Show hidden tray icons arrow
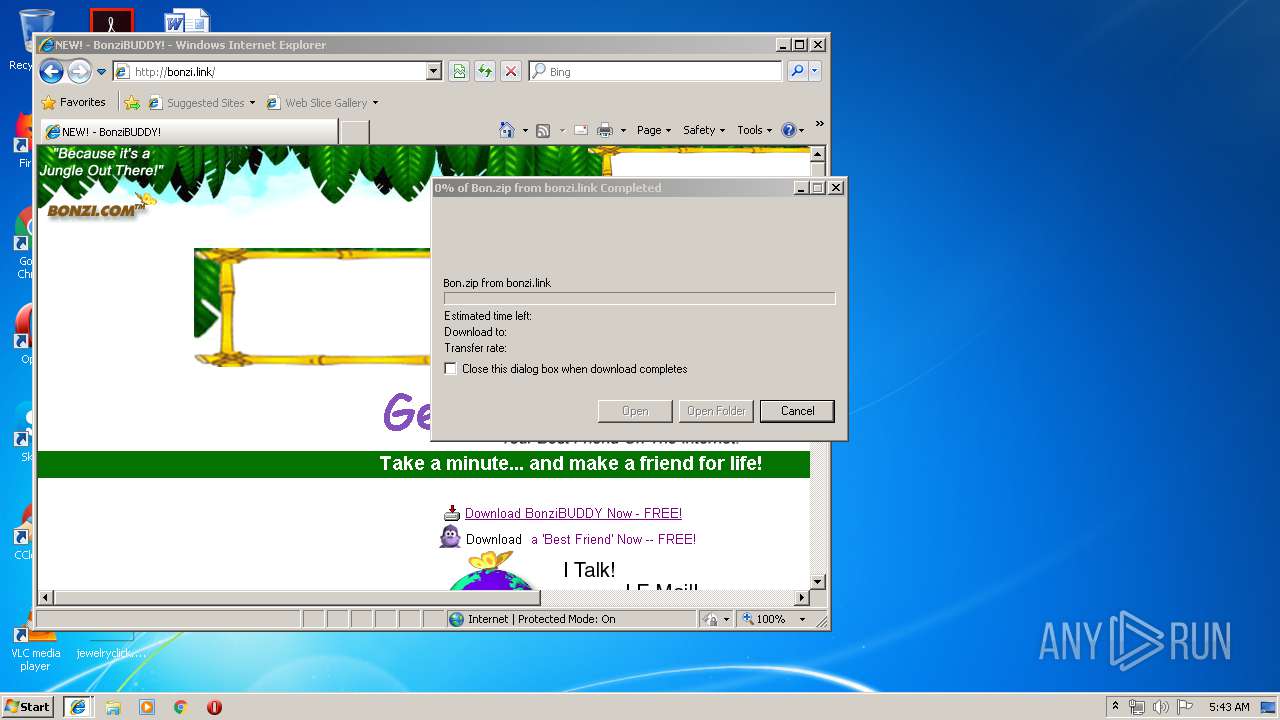The image size is (1280, 720). tap(1115, 706)
